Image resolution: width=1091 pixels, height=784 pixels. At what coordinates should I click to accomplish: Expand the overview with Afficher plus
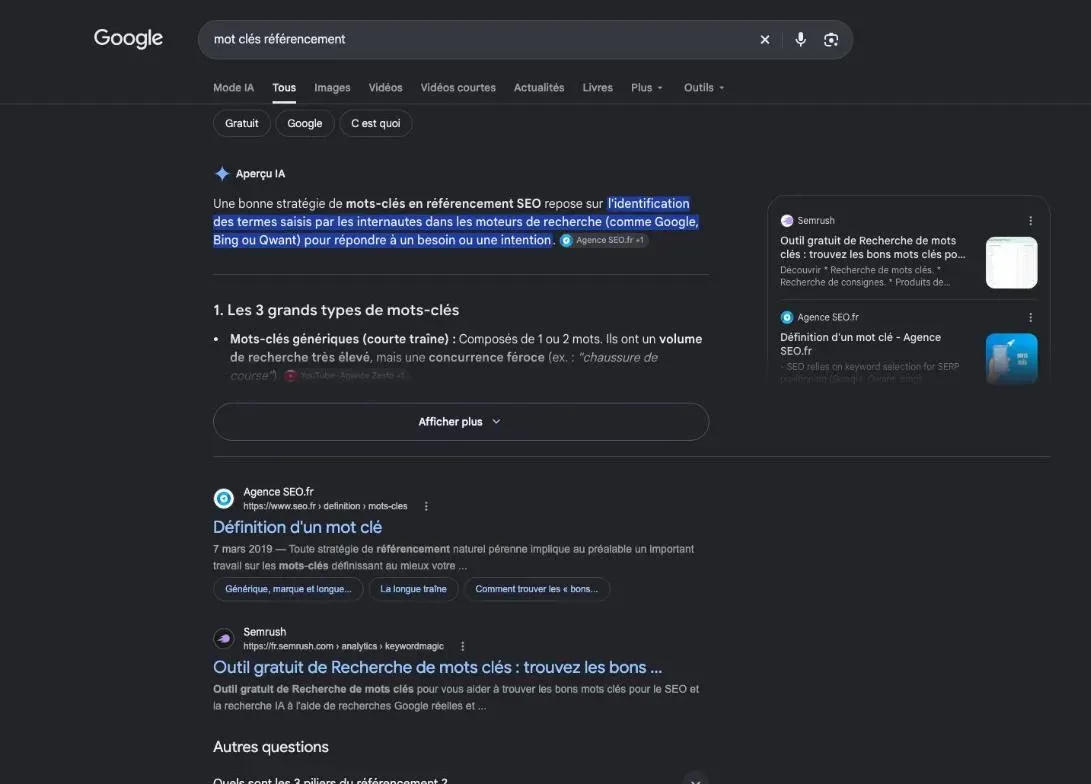pyautogui.click(x=461, y=422)
